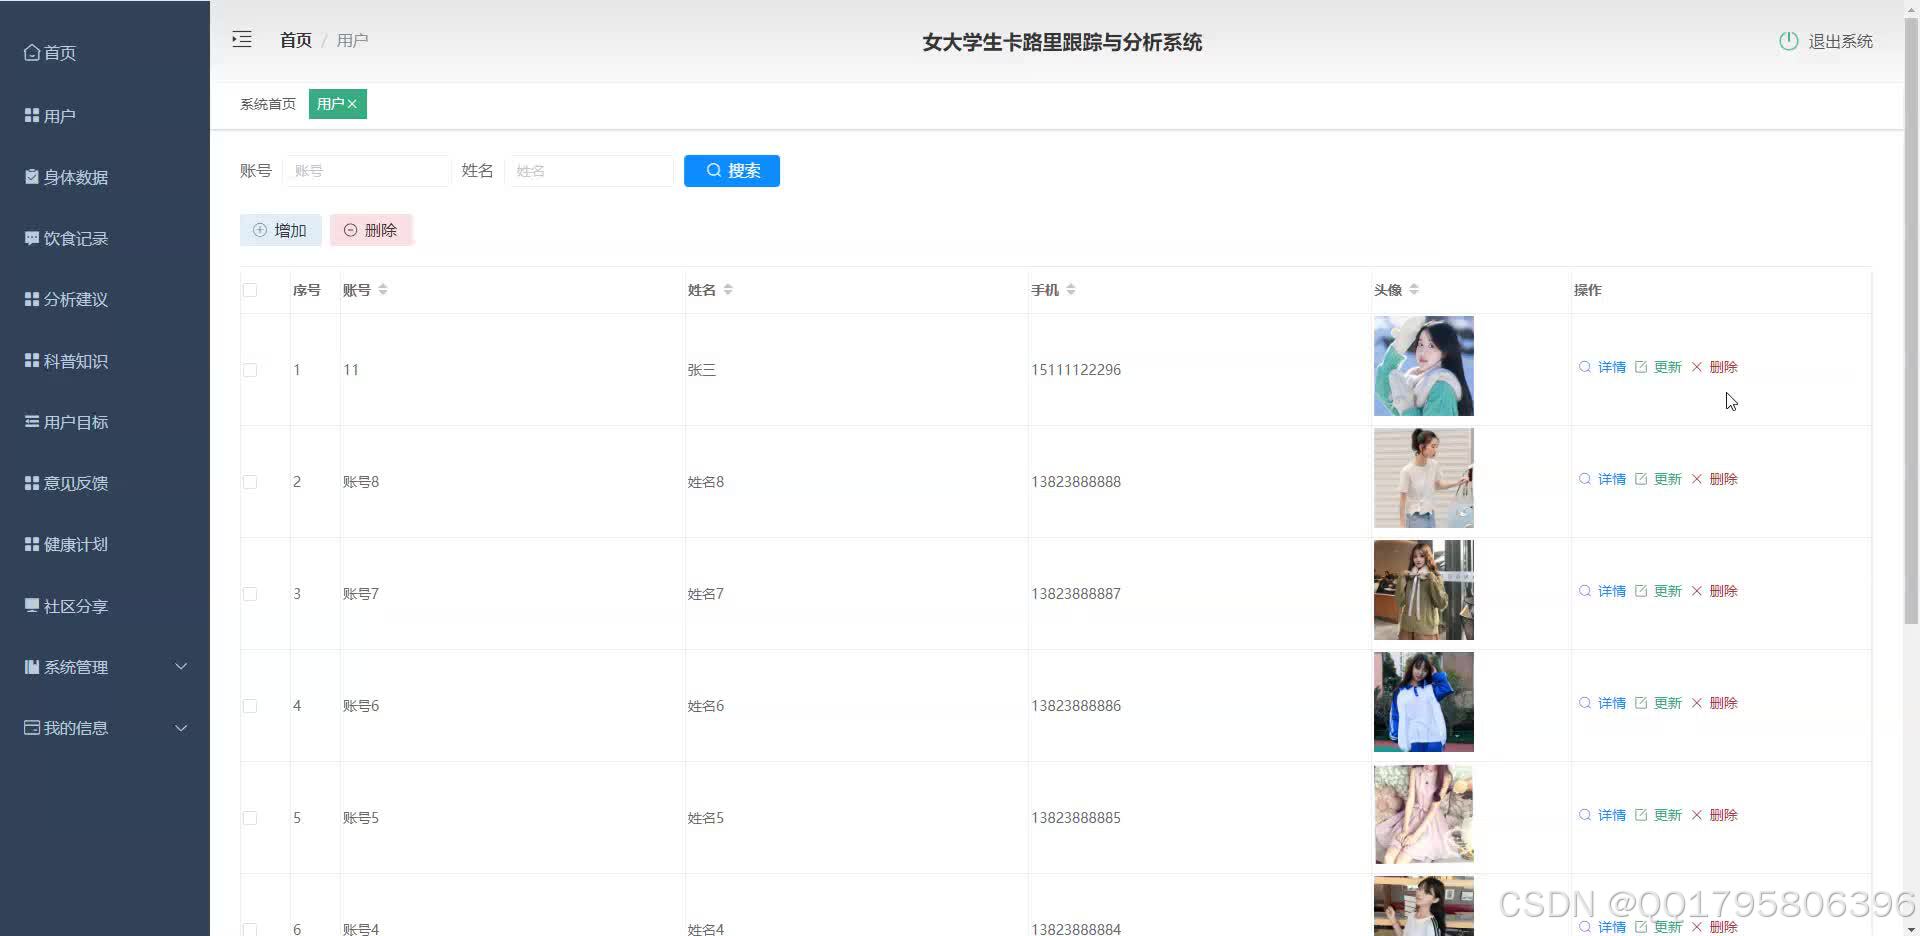Click 首页 in the breadcrumb
1920x936 pixels.
[x=296, y=40]
